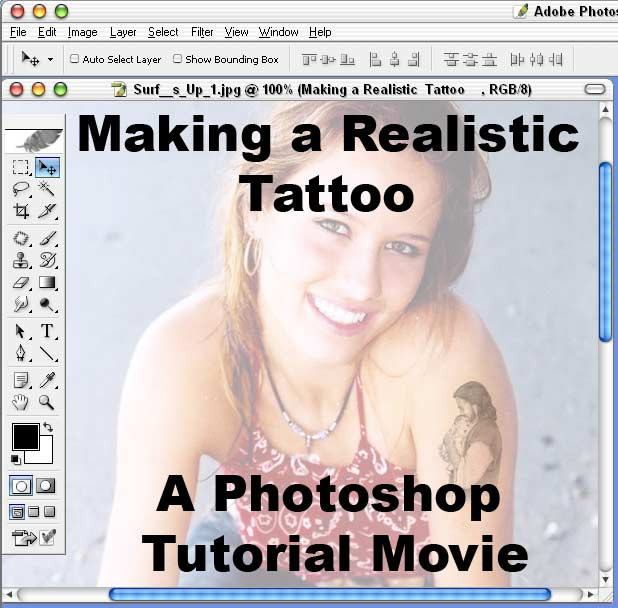Screen dimensions: 618x608
Task: Click the Move tool icon in options bar
Action: pyautogui.click(x=30, y=59)
